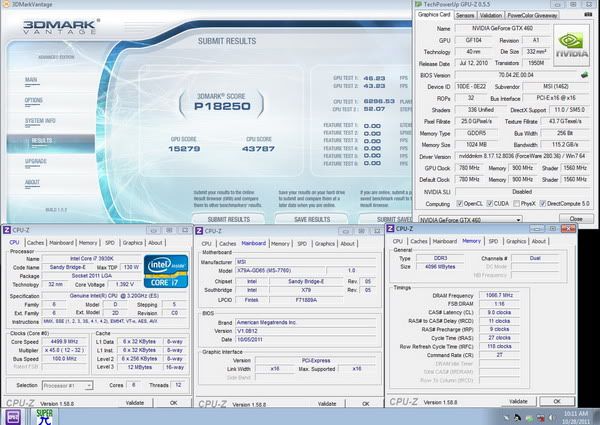Click the volume speaker icon in system tray
Image resolution: width=600 pixels, height=425 pixels.
pyautogui.click(x=551, y=417)
